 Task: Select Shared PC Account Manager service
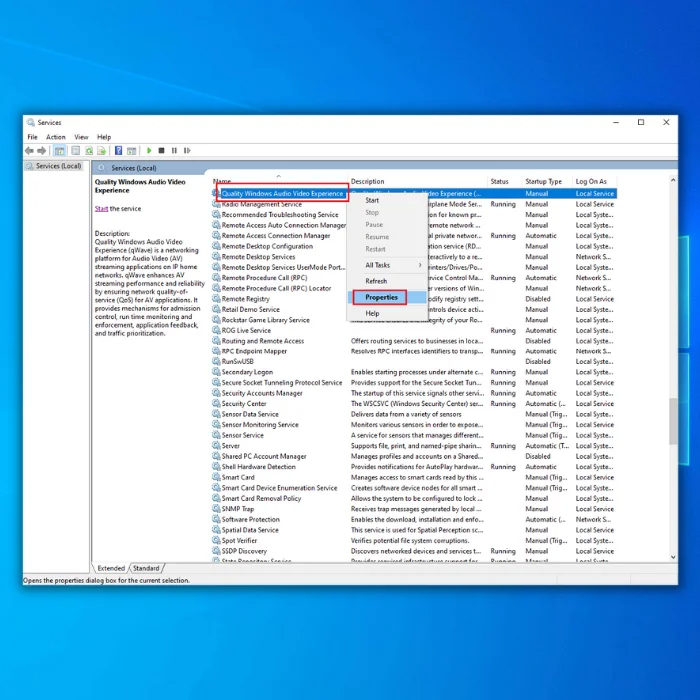click(x=414, y=456)
